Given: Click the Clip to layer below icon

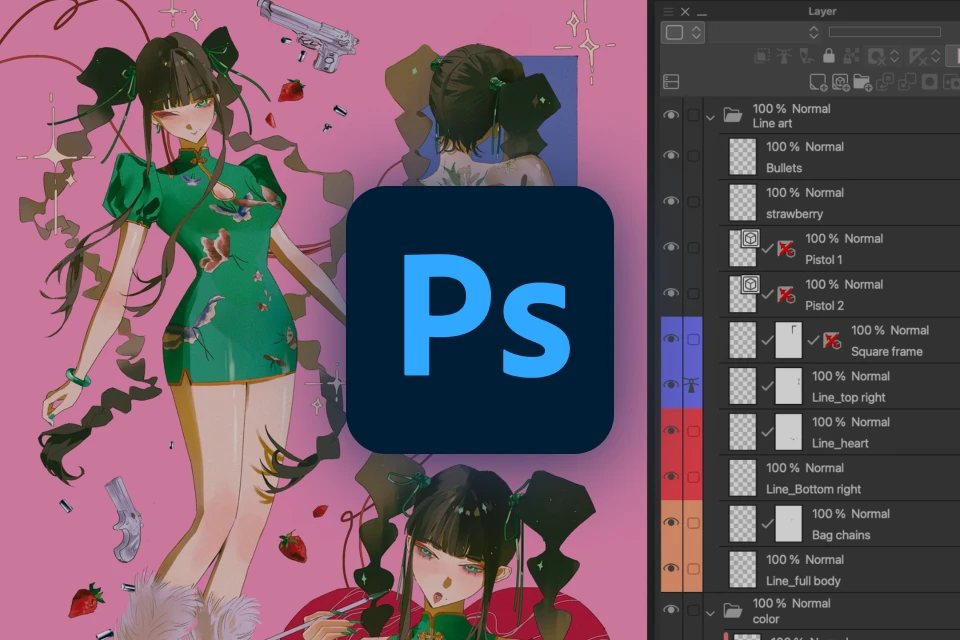Looking at the screenshot, I should tap(762, 56).
